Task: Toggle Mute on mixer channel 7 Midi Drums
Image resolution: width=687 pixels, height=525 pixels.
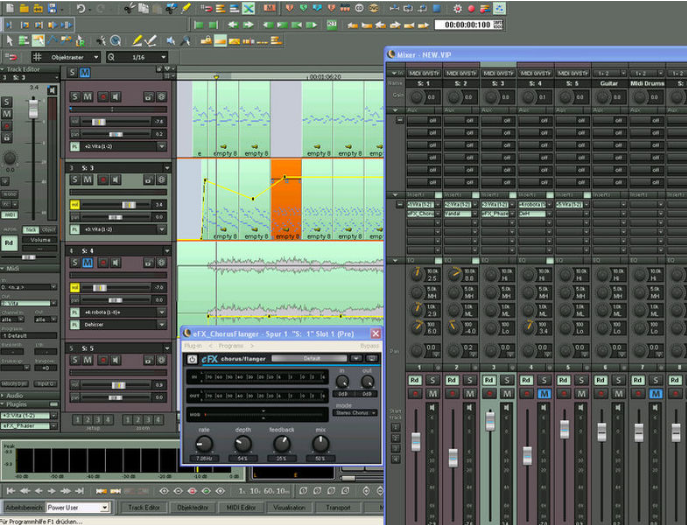Action: click(x=656, y=394)
